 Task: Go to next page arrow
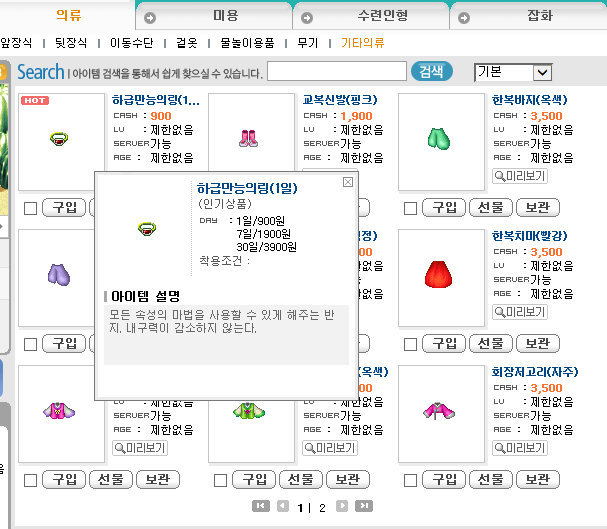click(x=342, y=506)
